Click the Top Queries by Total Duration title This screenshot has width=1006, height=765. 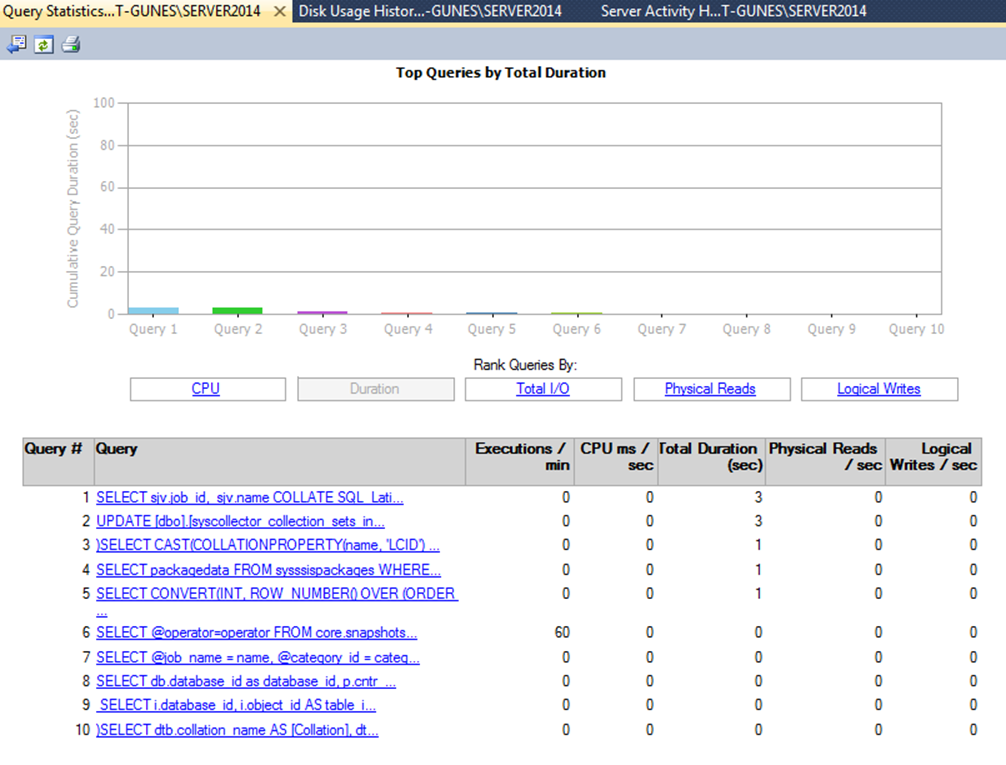[x=501, y=73]
